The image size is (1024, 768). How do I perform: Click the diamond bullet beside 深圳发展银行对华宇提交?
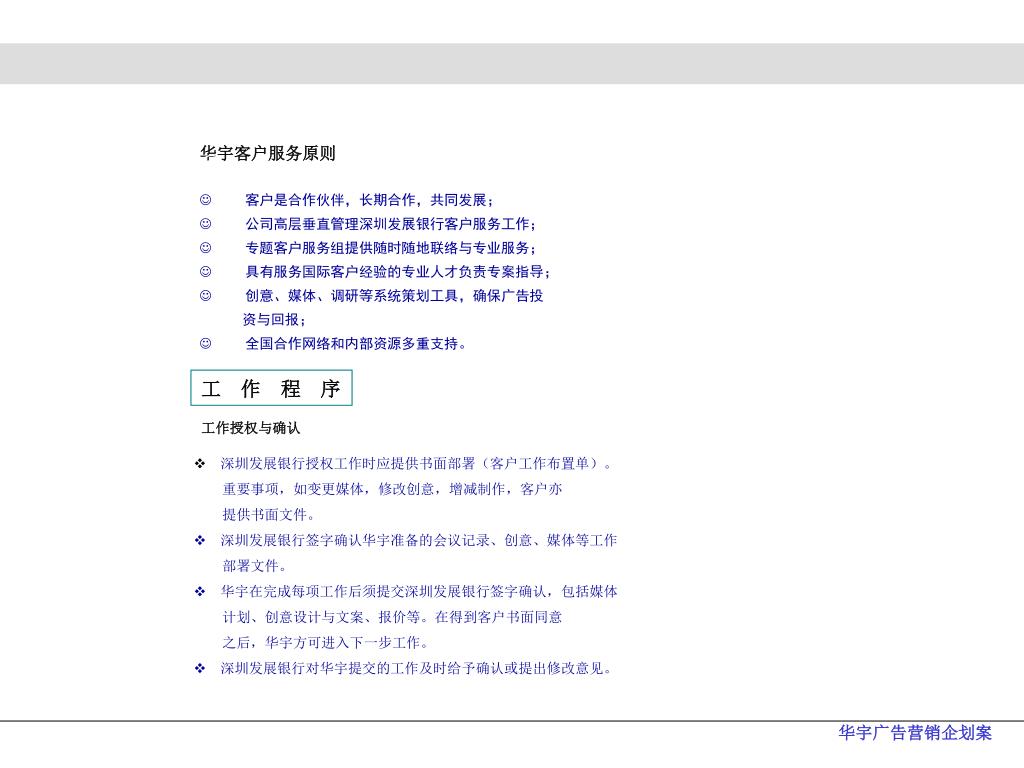pos(200,668)
